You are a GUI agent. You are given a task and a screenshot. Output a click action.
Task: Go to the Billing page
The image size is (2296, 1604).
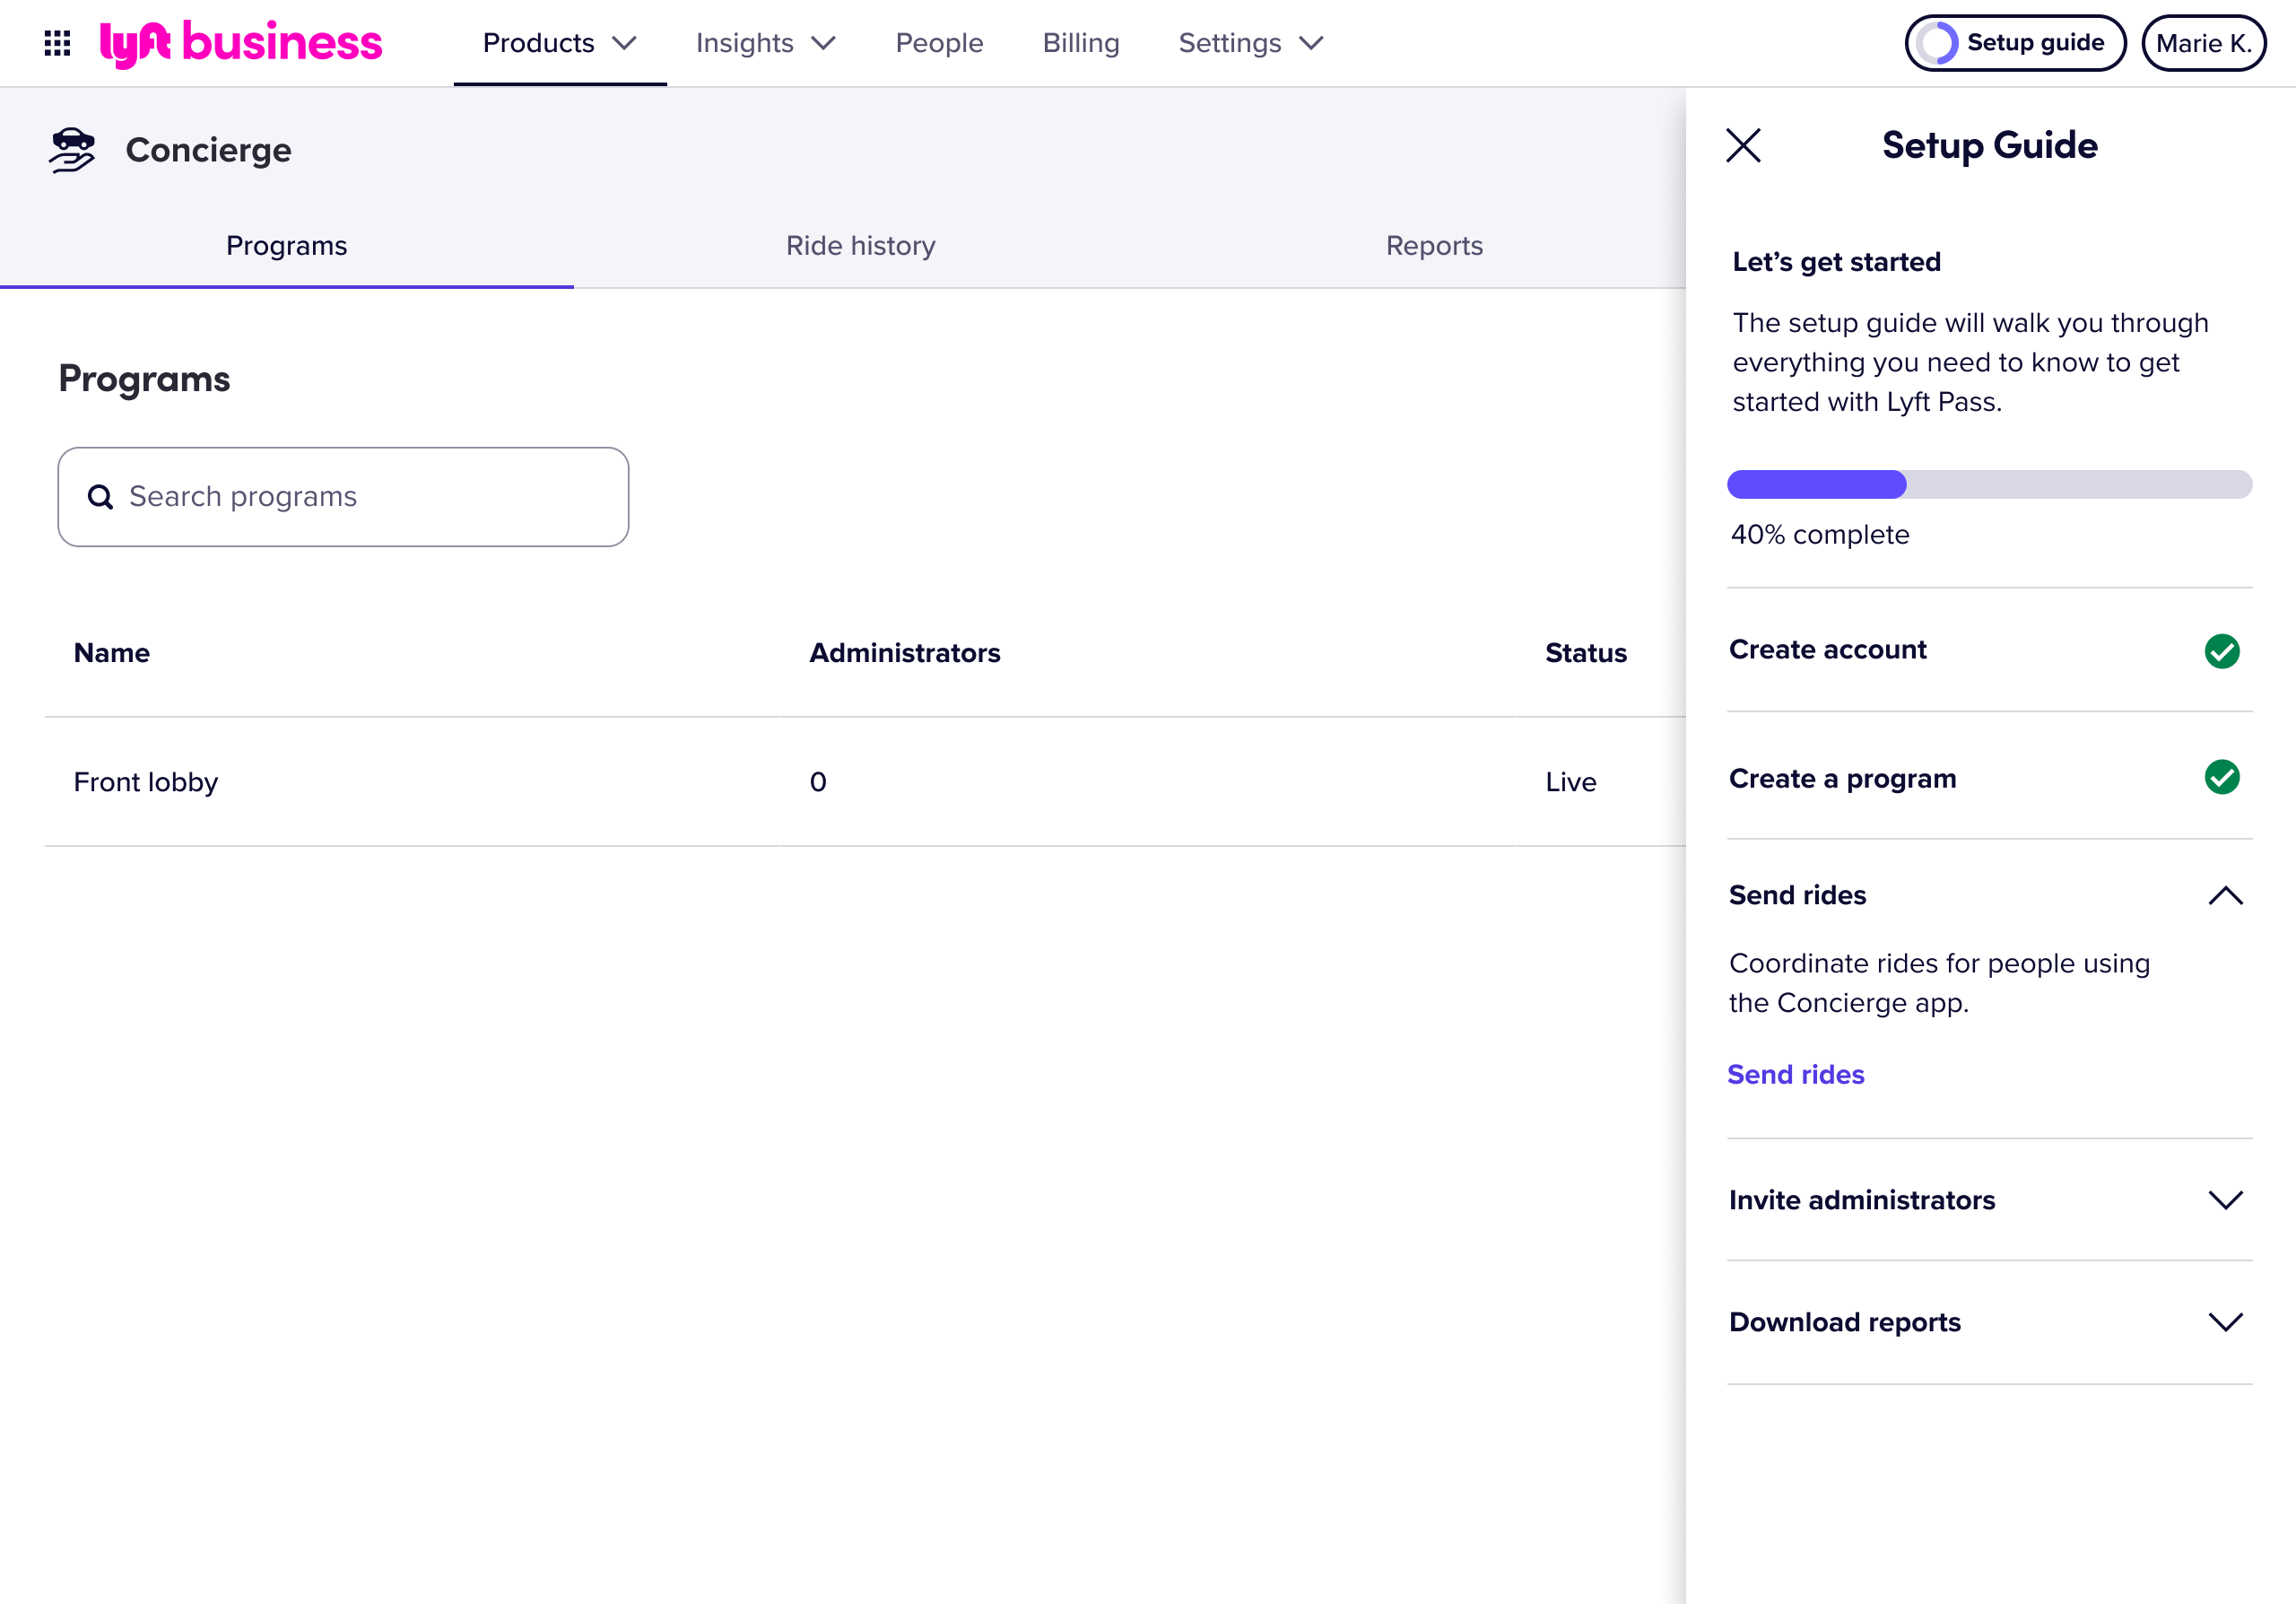[1081, 43]
